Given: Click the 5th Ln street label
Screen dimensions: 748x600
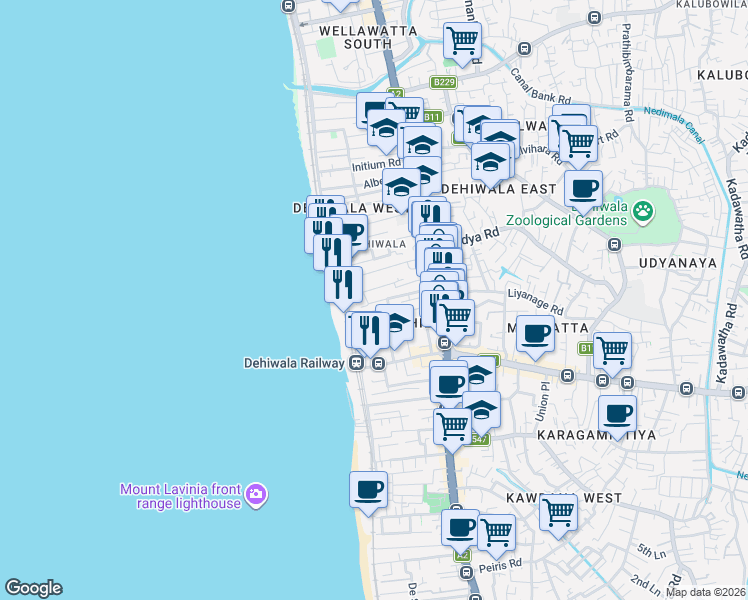Looking at the screenshot, I should click(x=652, y=551).
